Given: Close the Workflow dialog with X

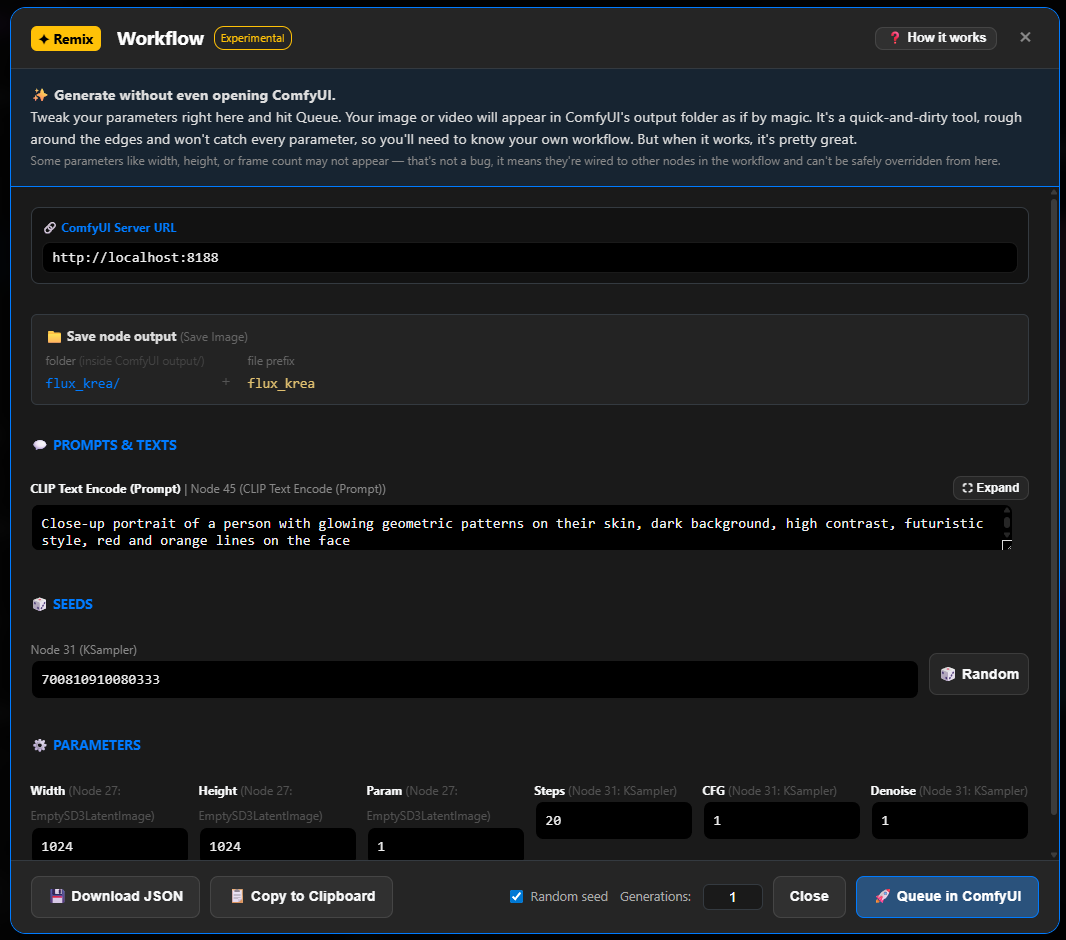Looking at the screenshot, I should coord(1025,37).
